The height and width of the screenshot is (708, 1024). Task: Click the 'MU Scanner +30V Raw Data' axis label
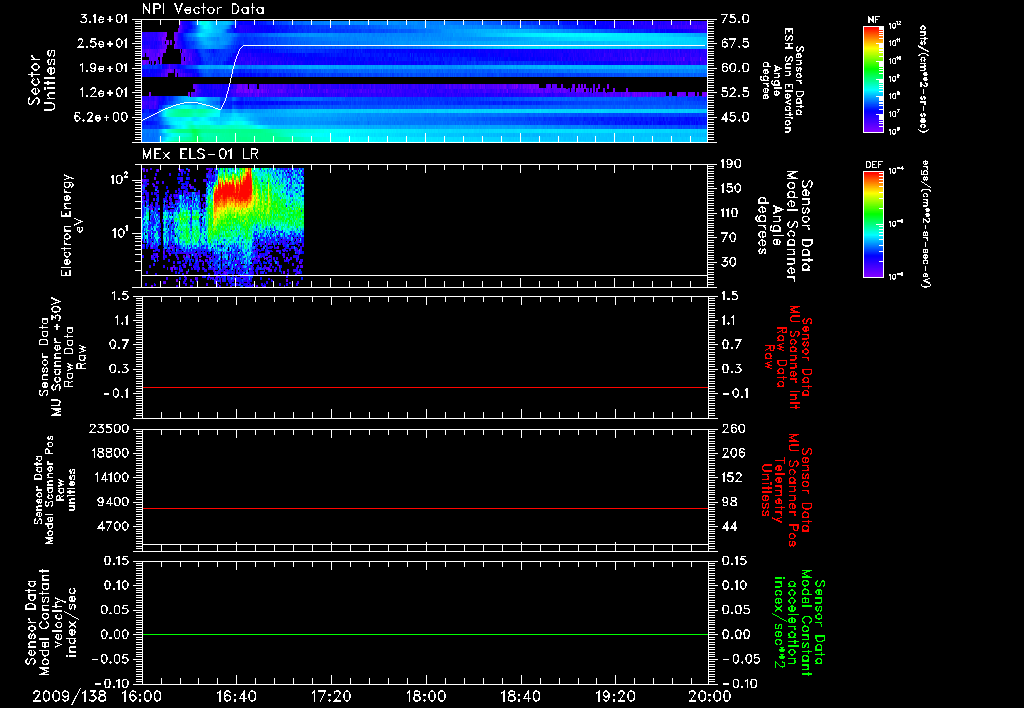62,357
